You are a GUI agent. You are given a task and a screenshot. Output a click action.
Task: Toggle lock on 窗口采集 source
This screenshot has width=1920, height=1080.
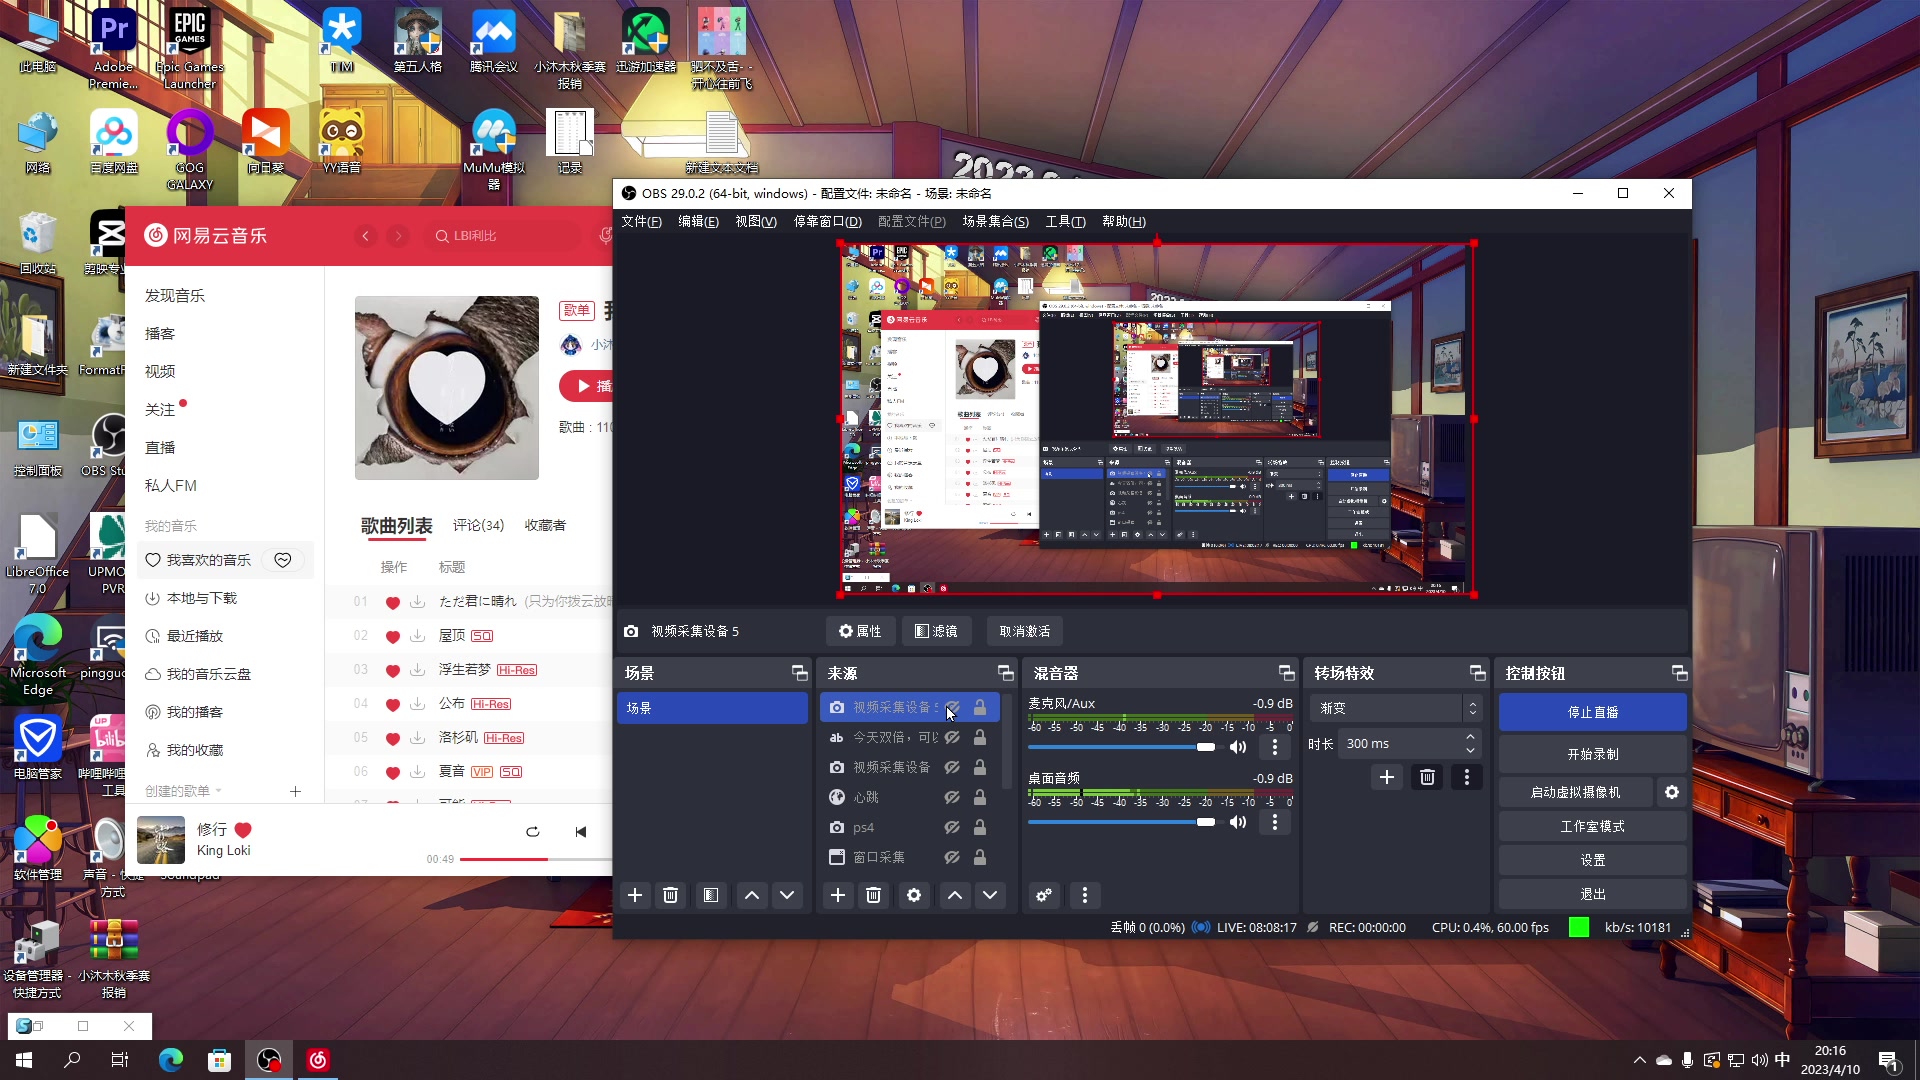coord(980,857)
